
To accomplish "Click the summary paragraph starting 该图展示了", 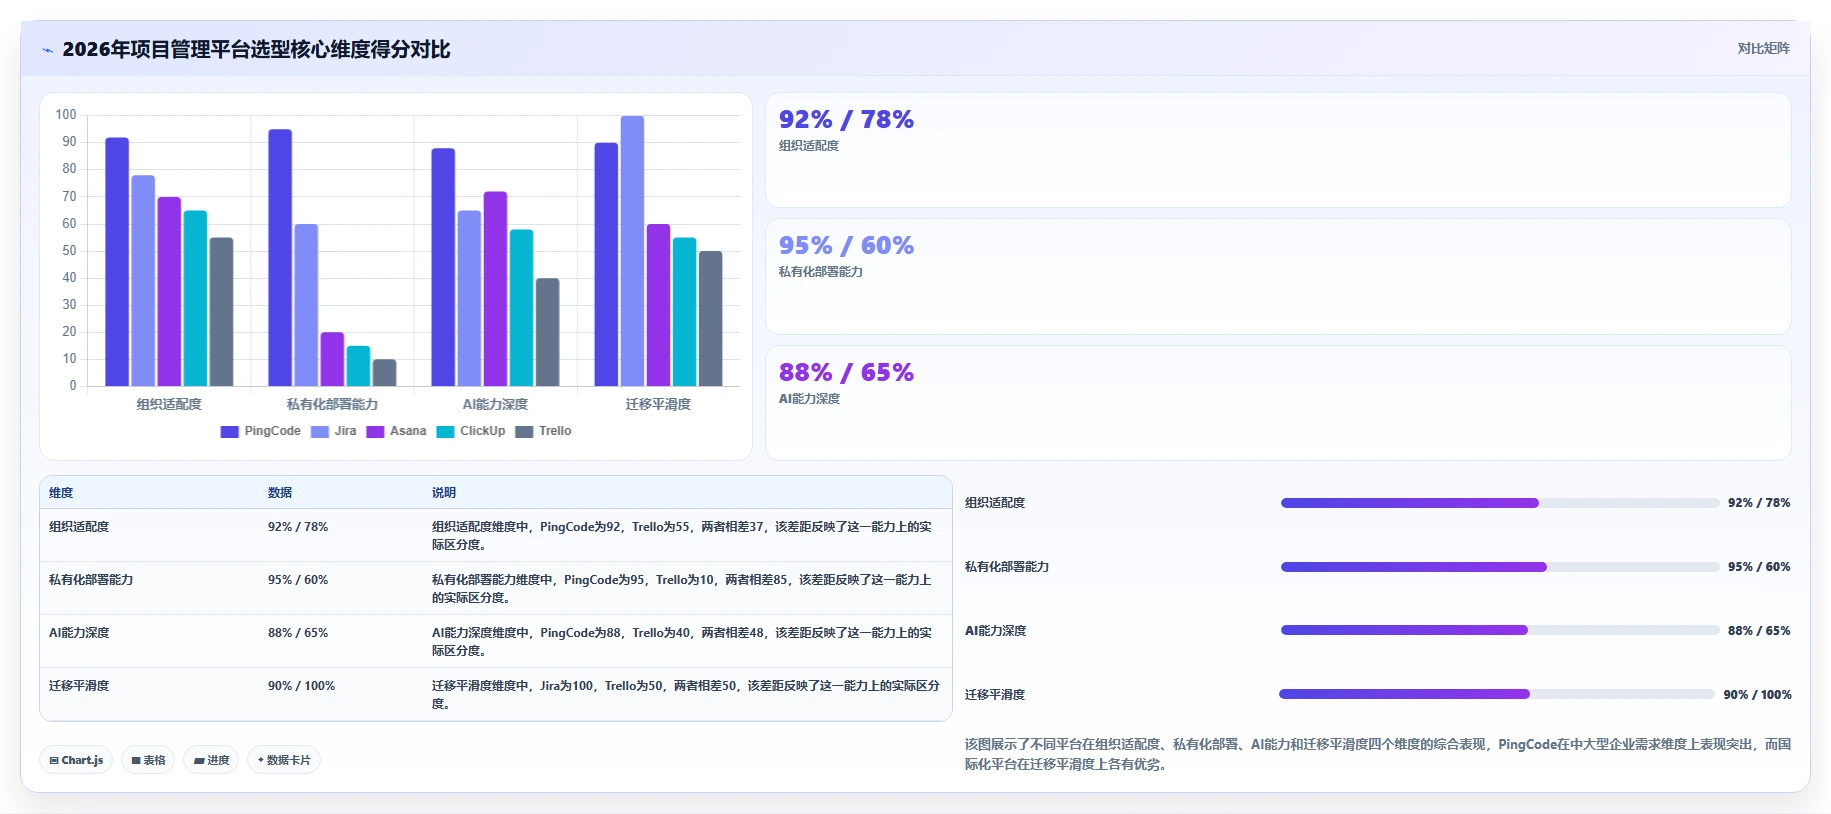I will [1377, 754].
